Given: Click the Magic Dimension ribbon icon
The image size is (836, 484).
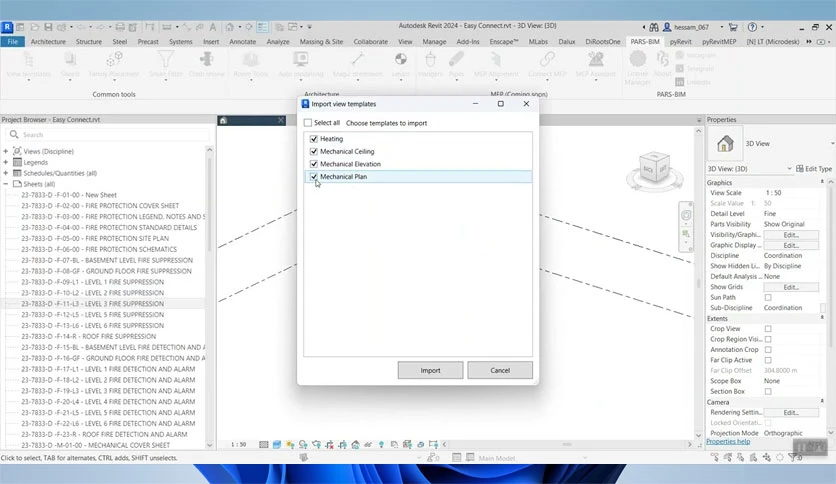Looking at the screenshot, I should (x=358, y=60).
